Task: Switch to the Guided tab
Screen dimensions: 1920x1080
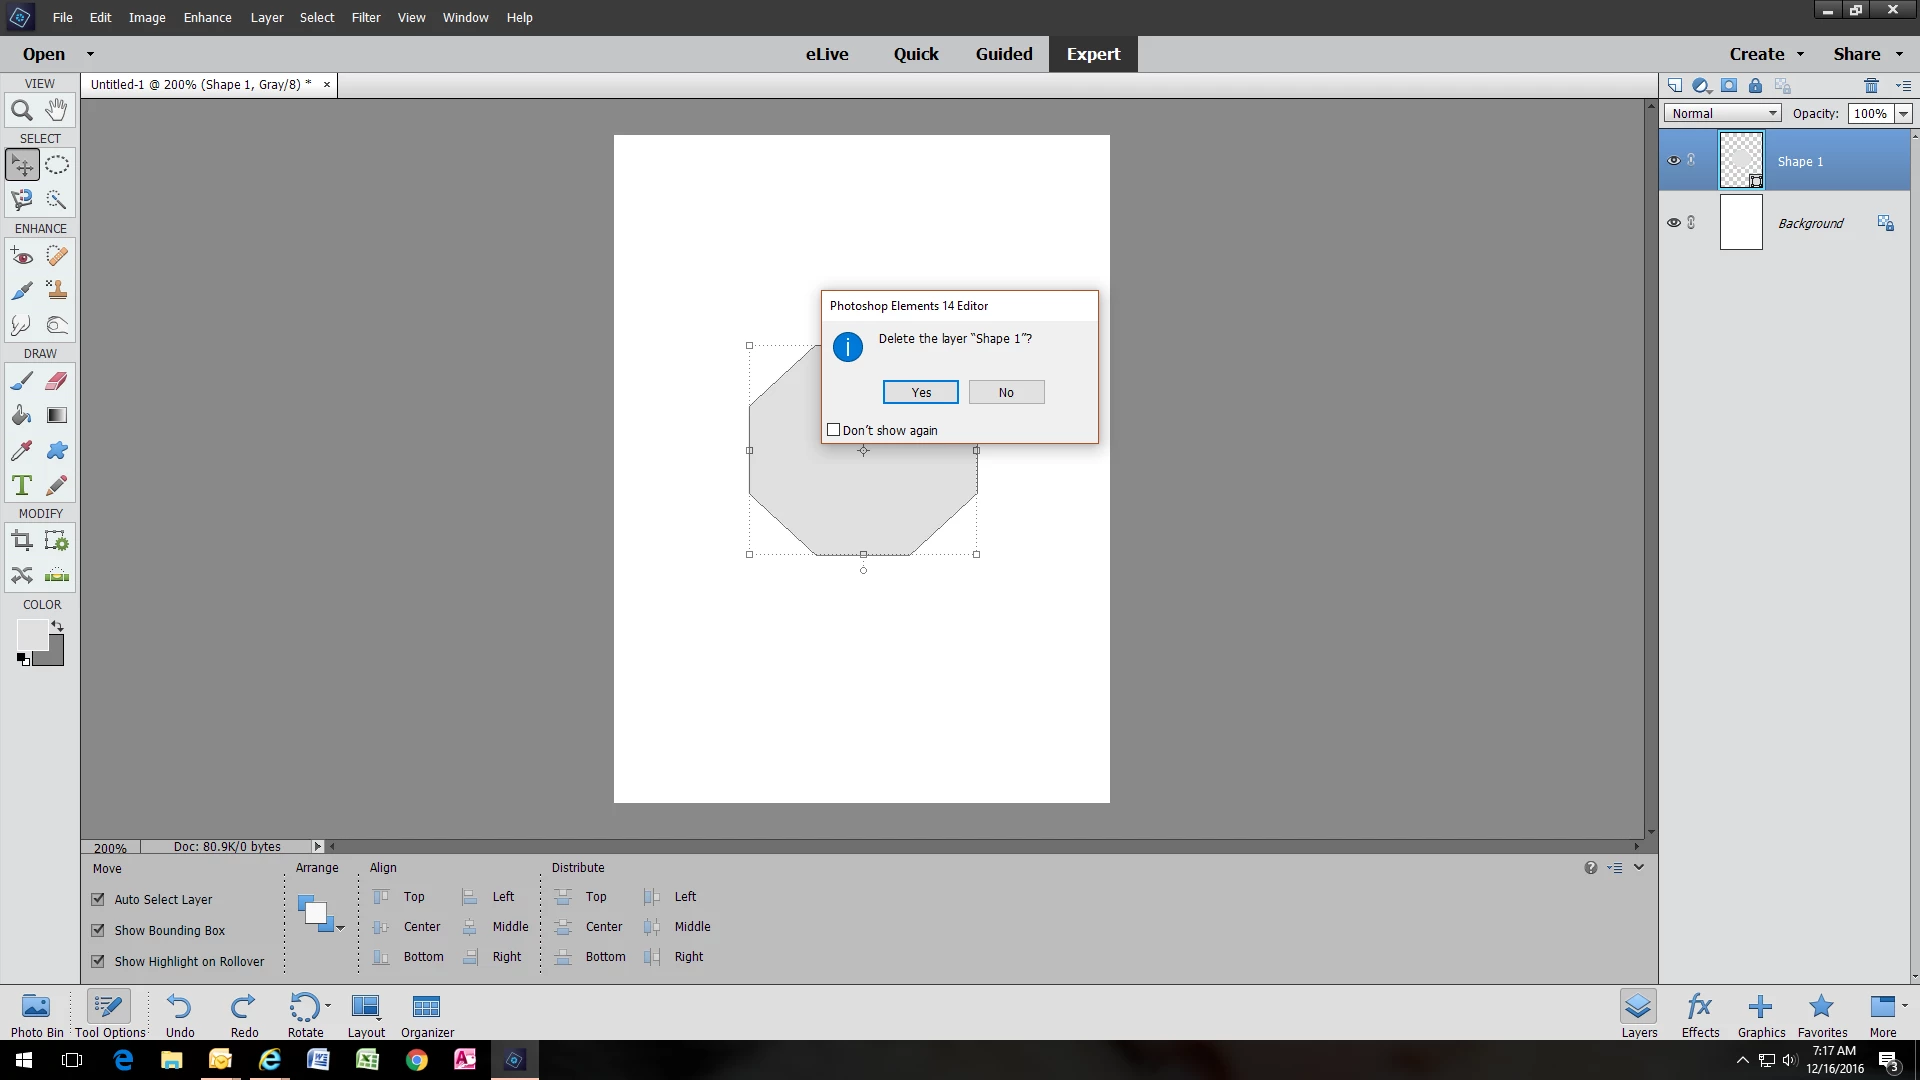Action: pos(1003,54)
